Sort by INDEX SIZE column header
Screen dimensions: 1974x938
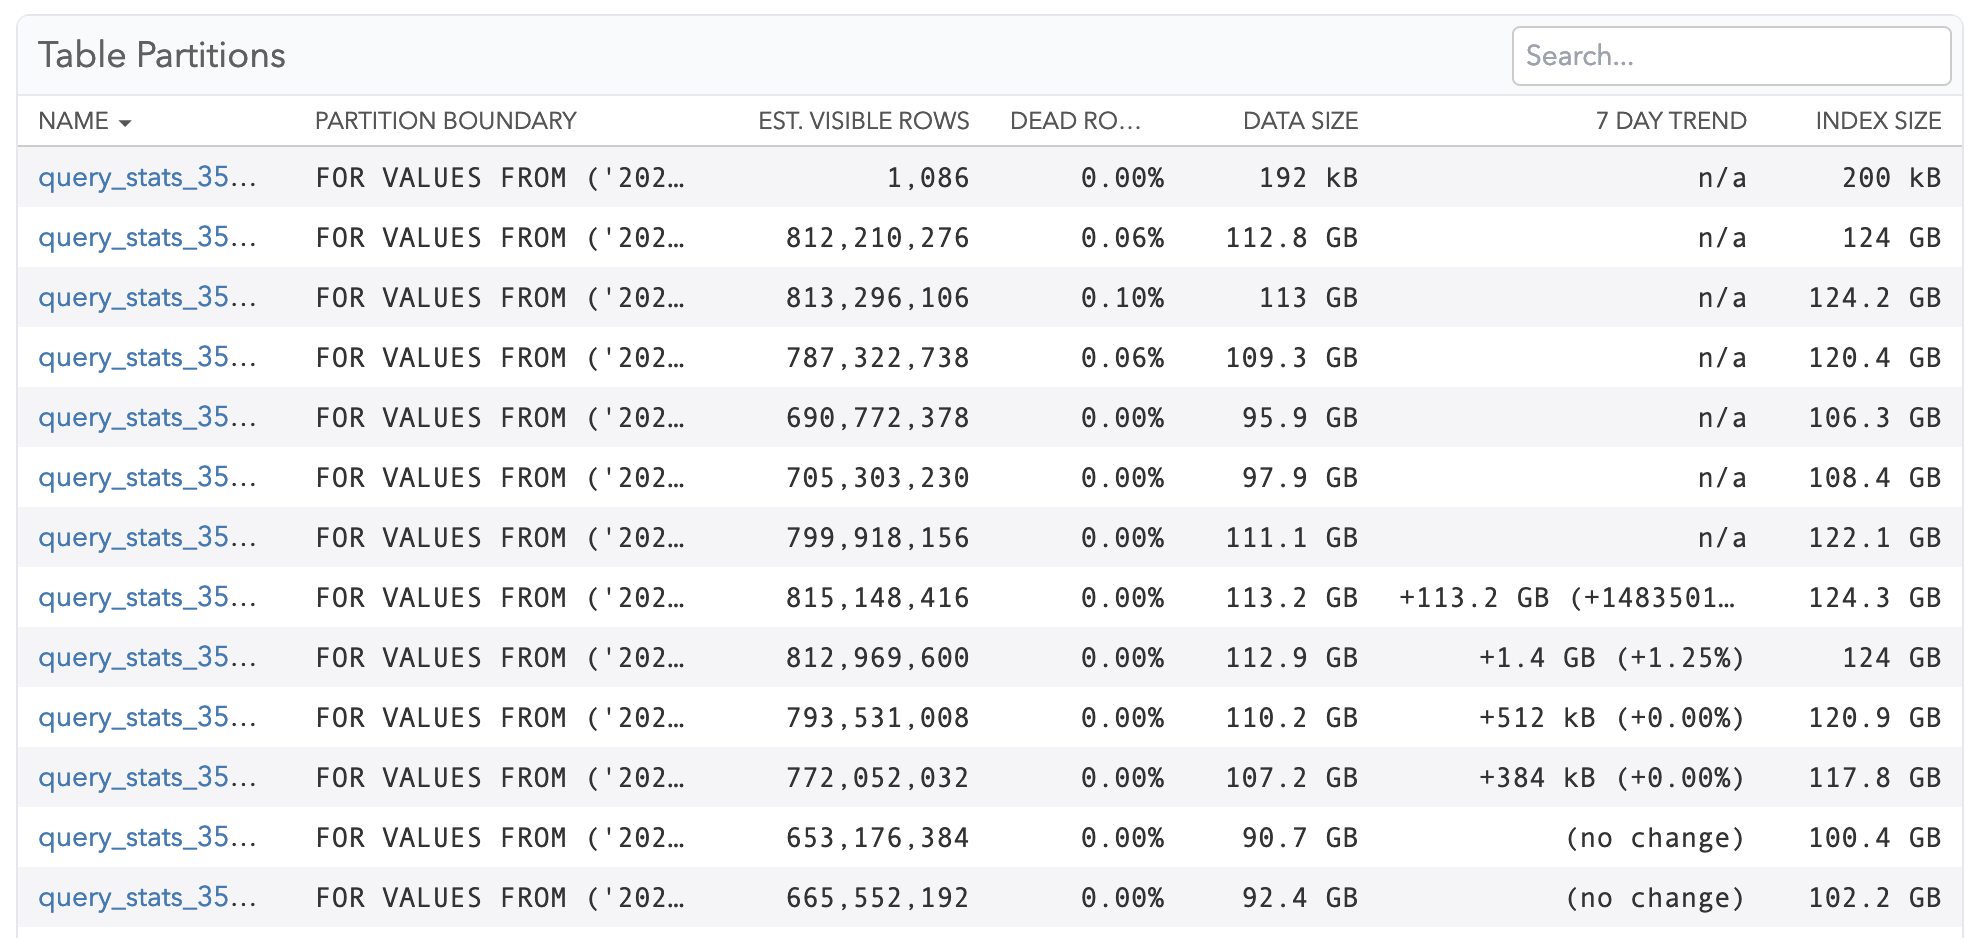pos(1878,121)
